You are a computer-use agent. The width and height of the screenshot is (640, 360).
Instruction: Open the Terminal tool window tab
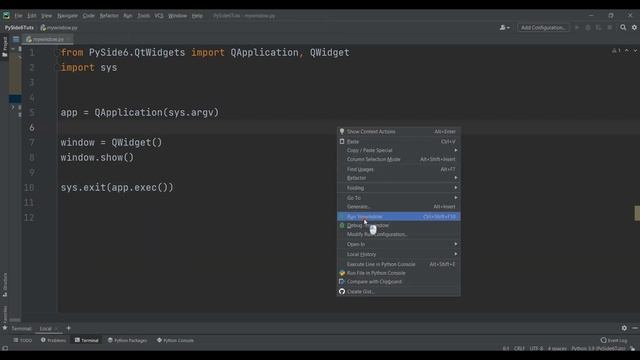point(87,340)
